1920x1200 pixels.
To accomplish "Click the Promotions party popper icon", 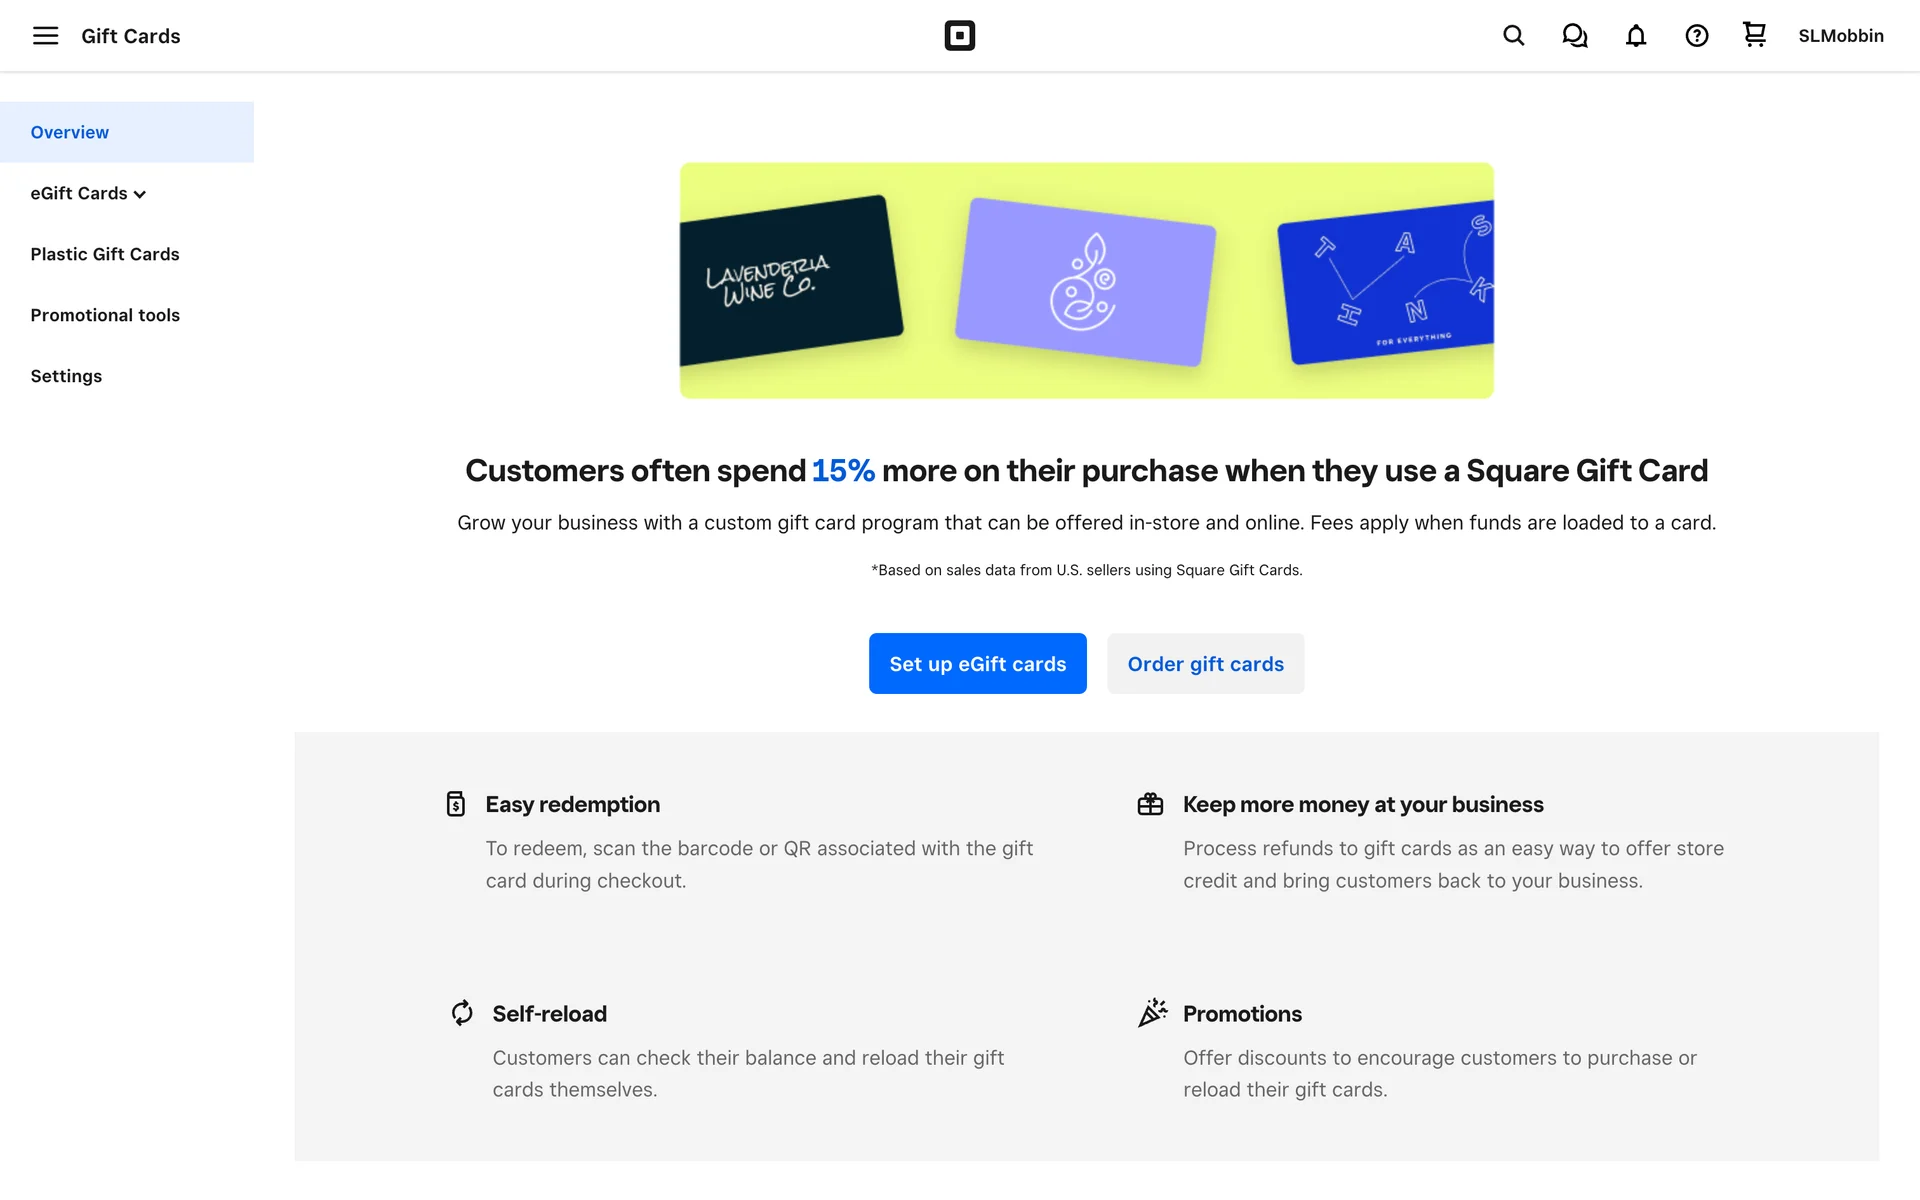I will 1152,1012.
